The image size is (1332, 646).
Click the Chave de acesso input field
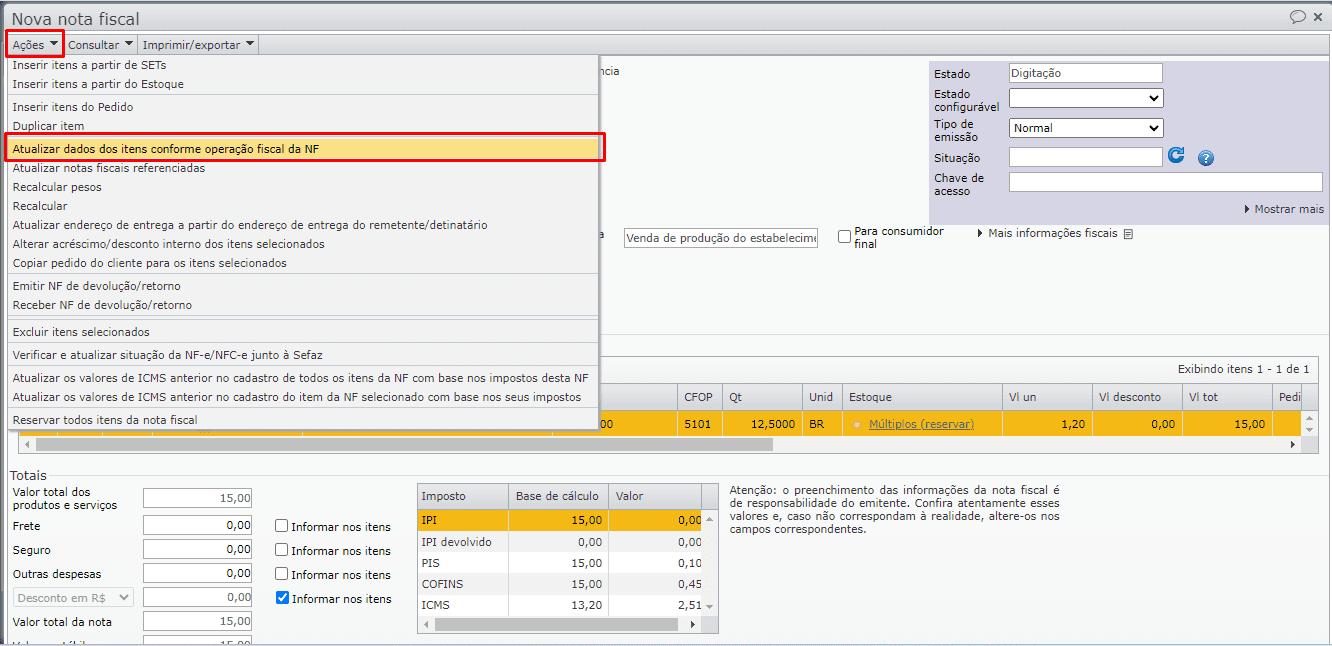(1165, 182)
